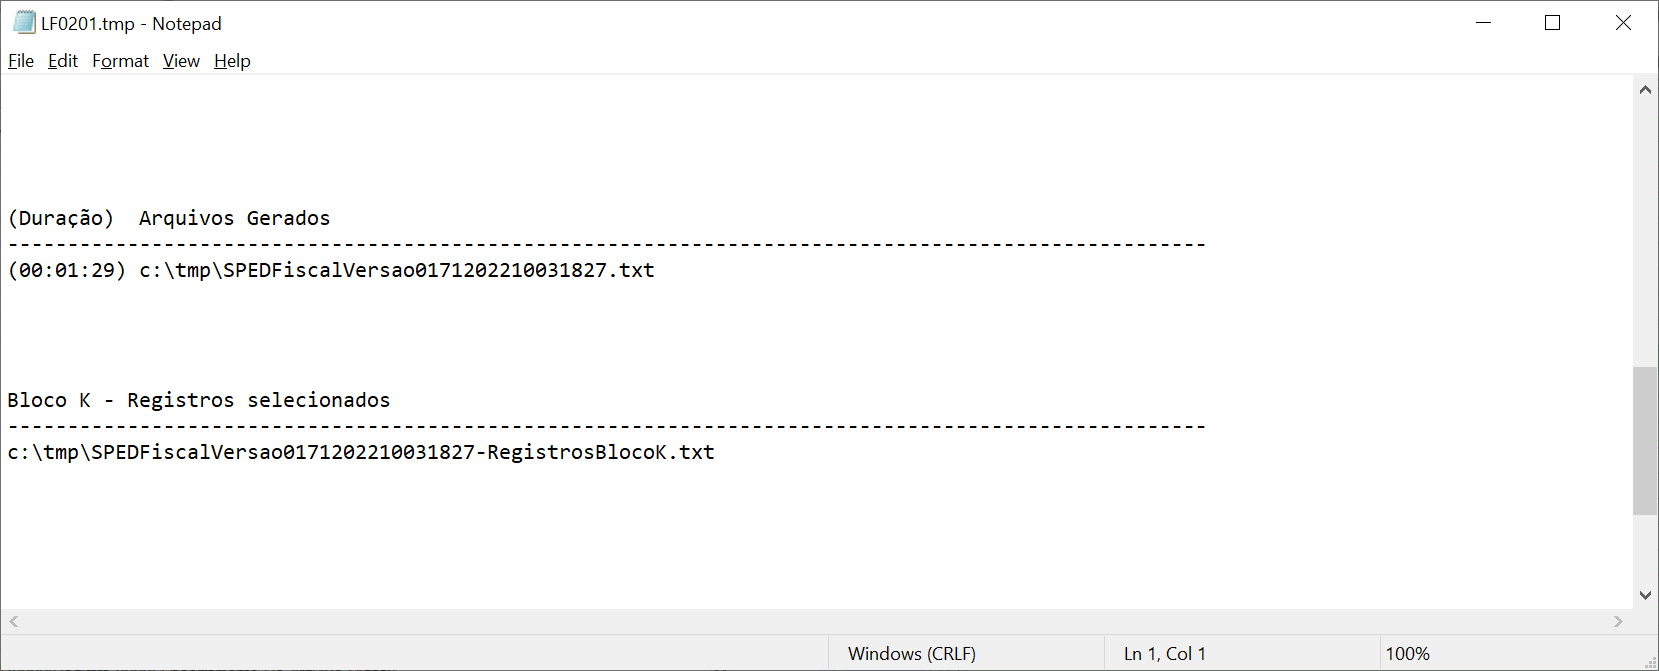1659x671 pixels.
Task: Click the vertical scroll up arrow
Action: pyautogui.click(x=1645, y=90)
